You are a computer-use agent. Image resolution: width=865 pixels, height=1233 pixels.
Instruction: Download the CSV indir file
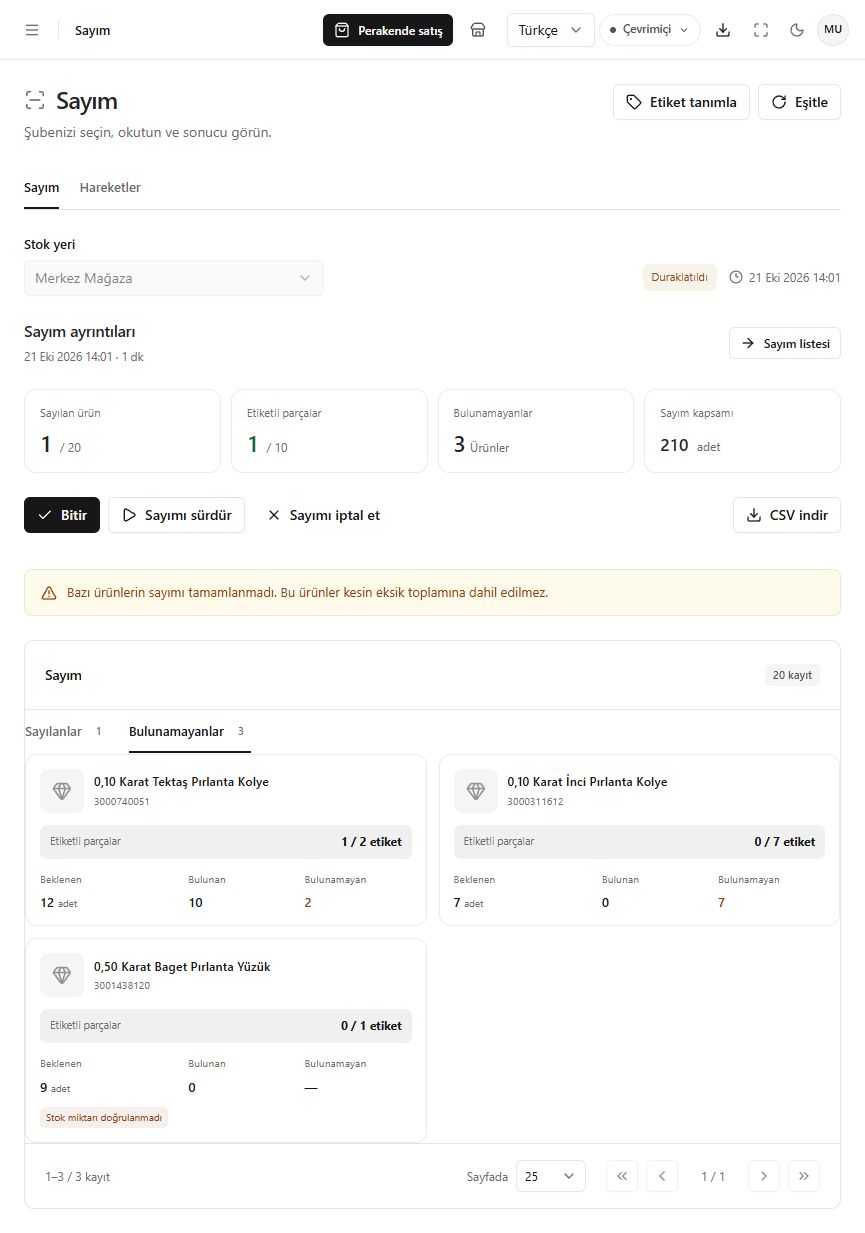[x=787, y=515]
